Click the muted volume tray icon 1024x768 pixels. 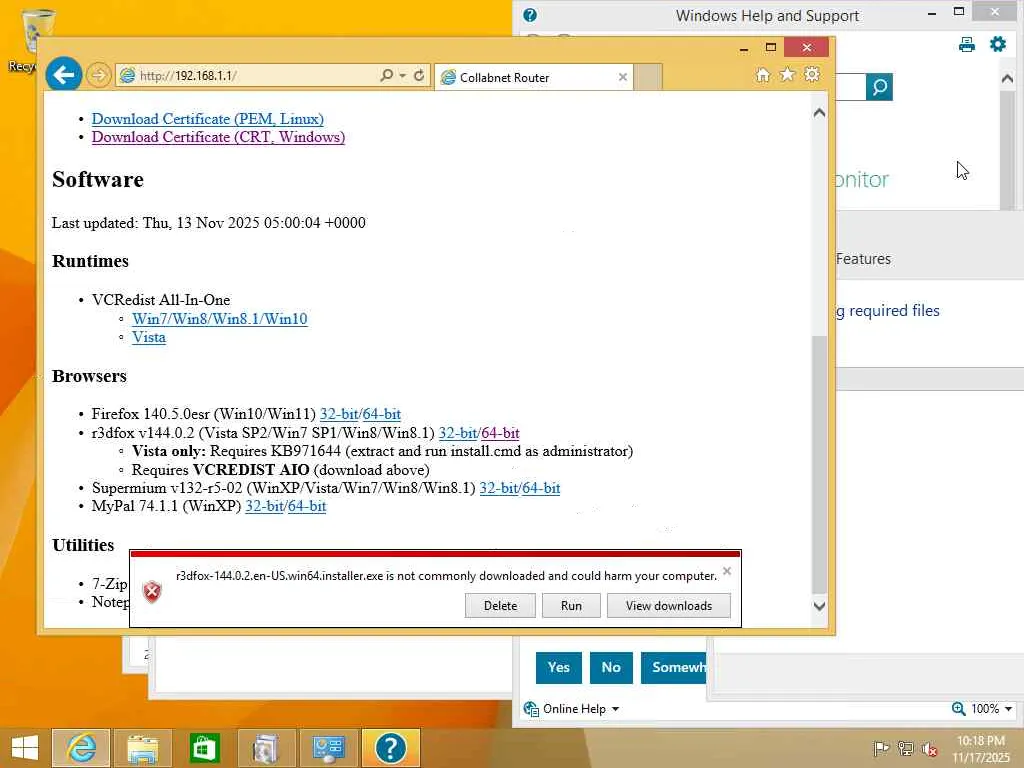[929, 748]
